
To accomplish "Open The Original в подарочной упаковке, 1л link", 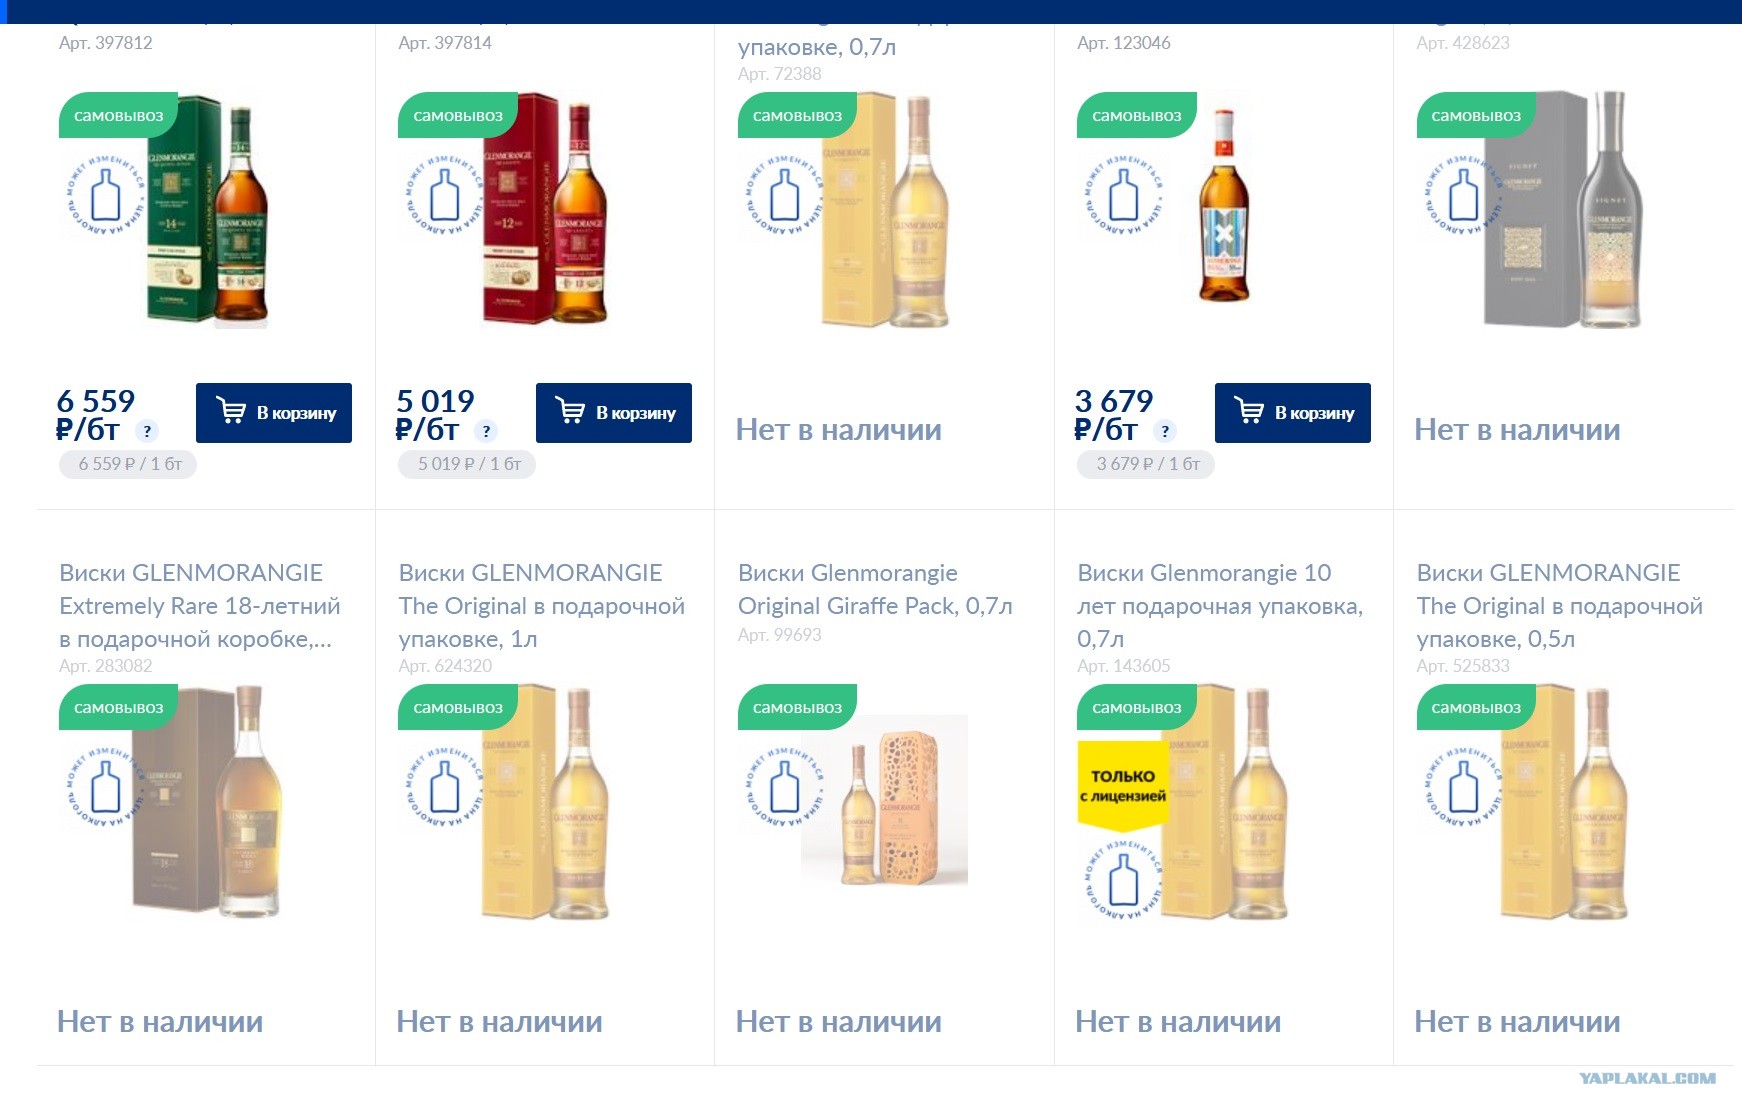I will (x=541, y=606).
